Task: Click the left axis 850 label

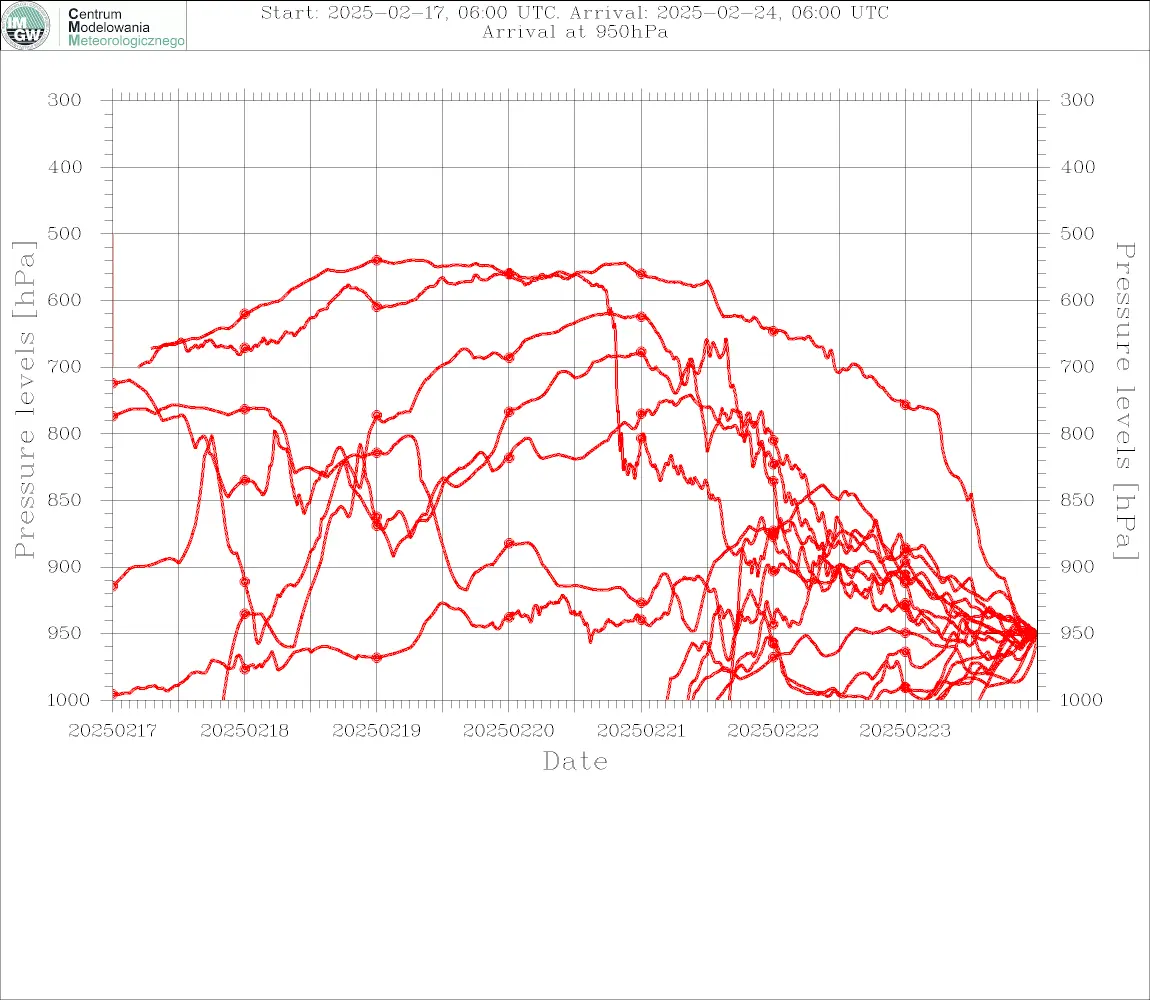Action: point(65,500)
